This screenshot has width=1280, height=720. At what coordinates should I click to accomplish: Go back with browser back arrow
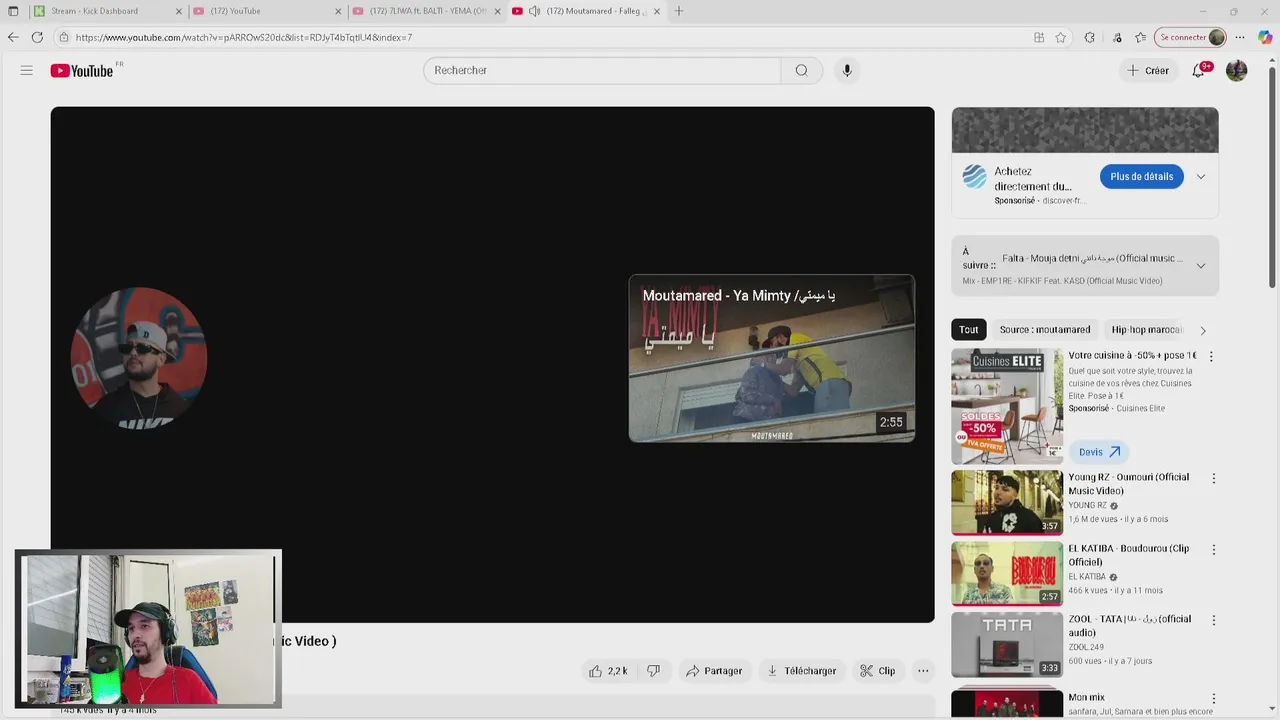[13, 37]
